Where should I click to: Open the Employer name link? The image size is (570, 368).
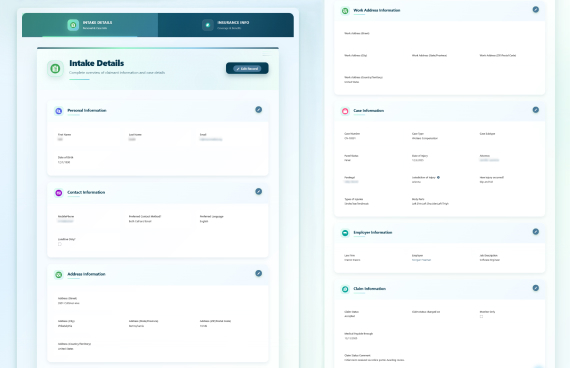[421, 260]
